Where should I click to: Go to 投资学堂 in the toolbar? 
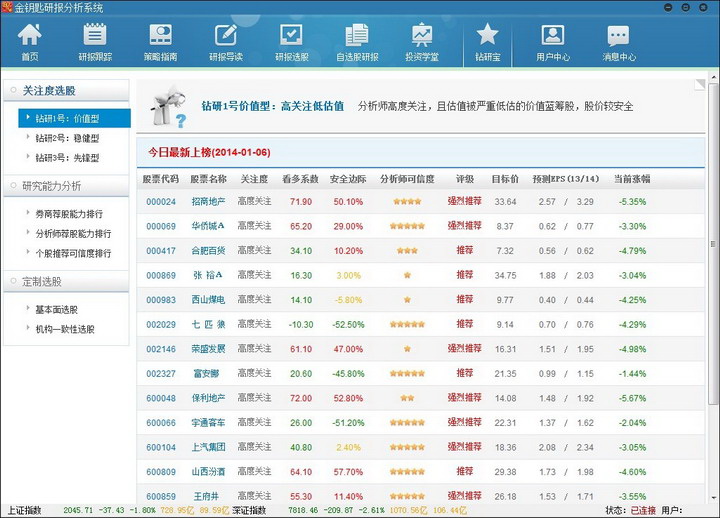[x=422, y=41]
